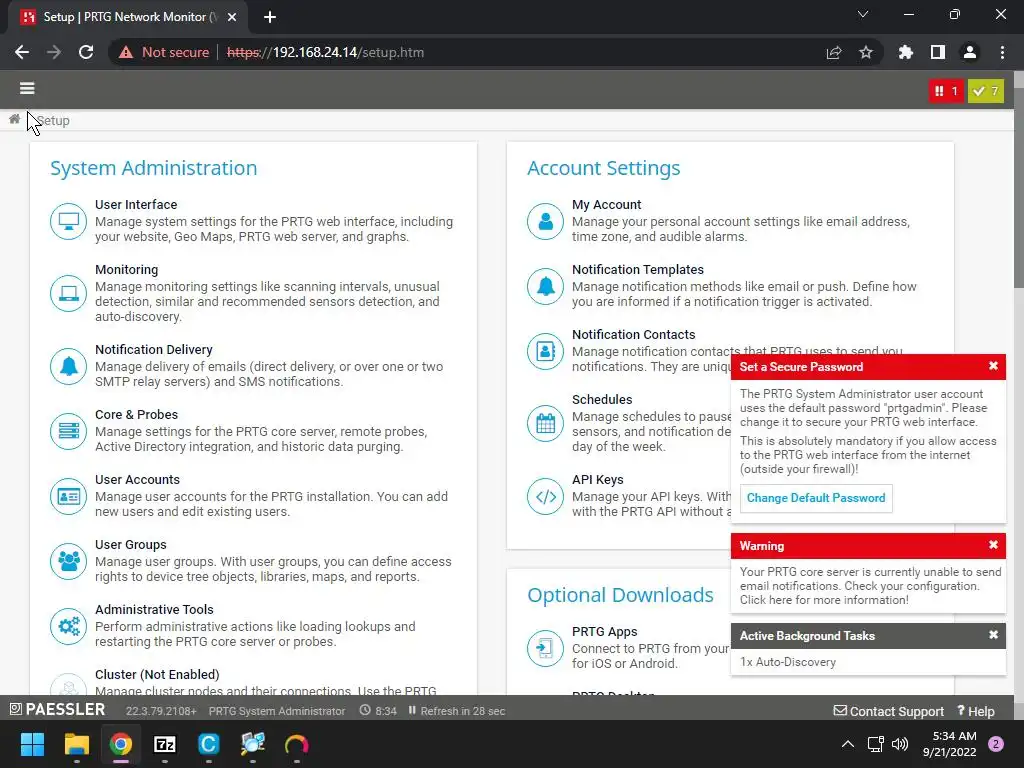Click the Core & Probes server icon
The image size is (1024, 768).
tap(69, 431)
